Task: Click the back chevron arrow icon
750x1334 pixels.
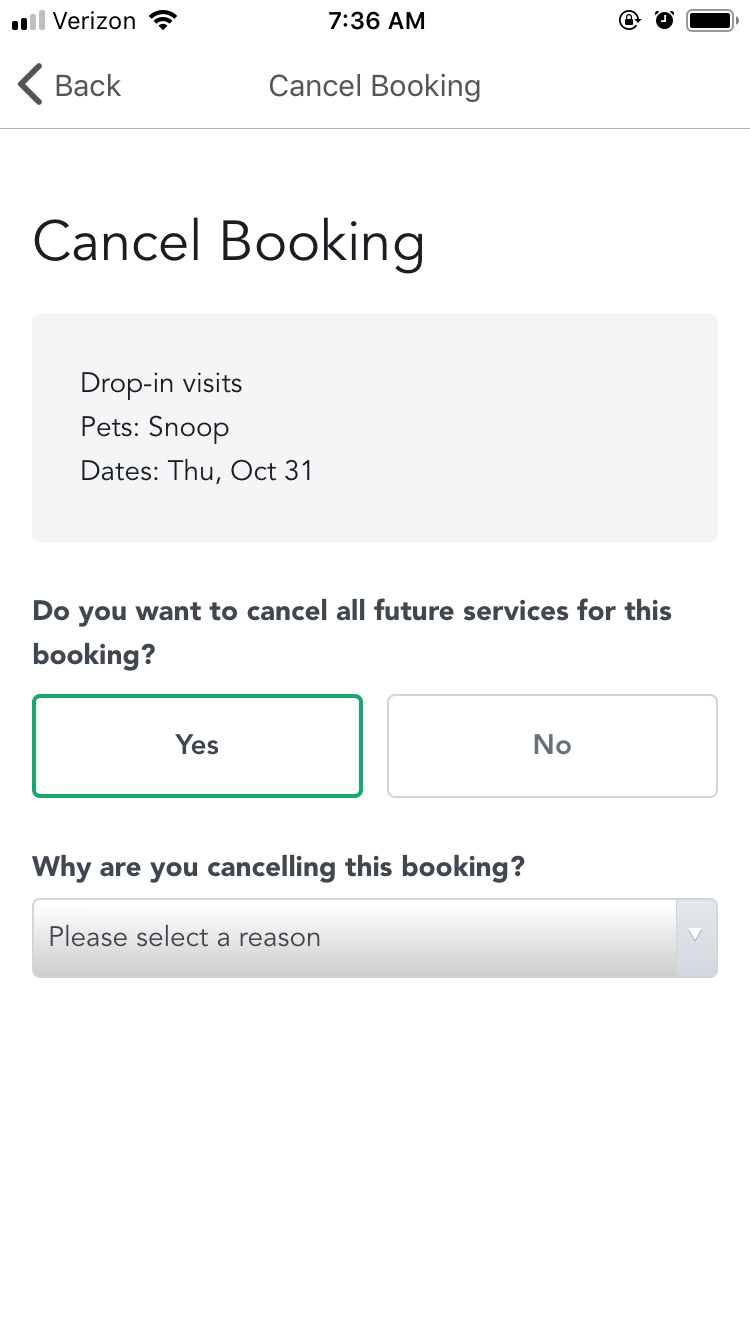Action: (29, 85)
